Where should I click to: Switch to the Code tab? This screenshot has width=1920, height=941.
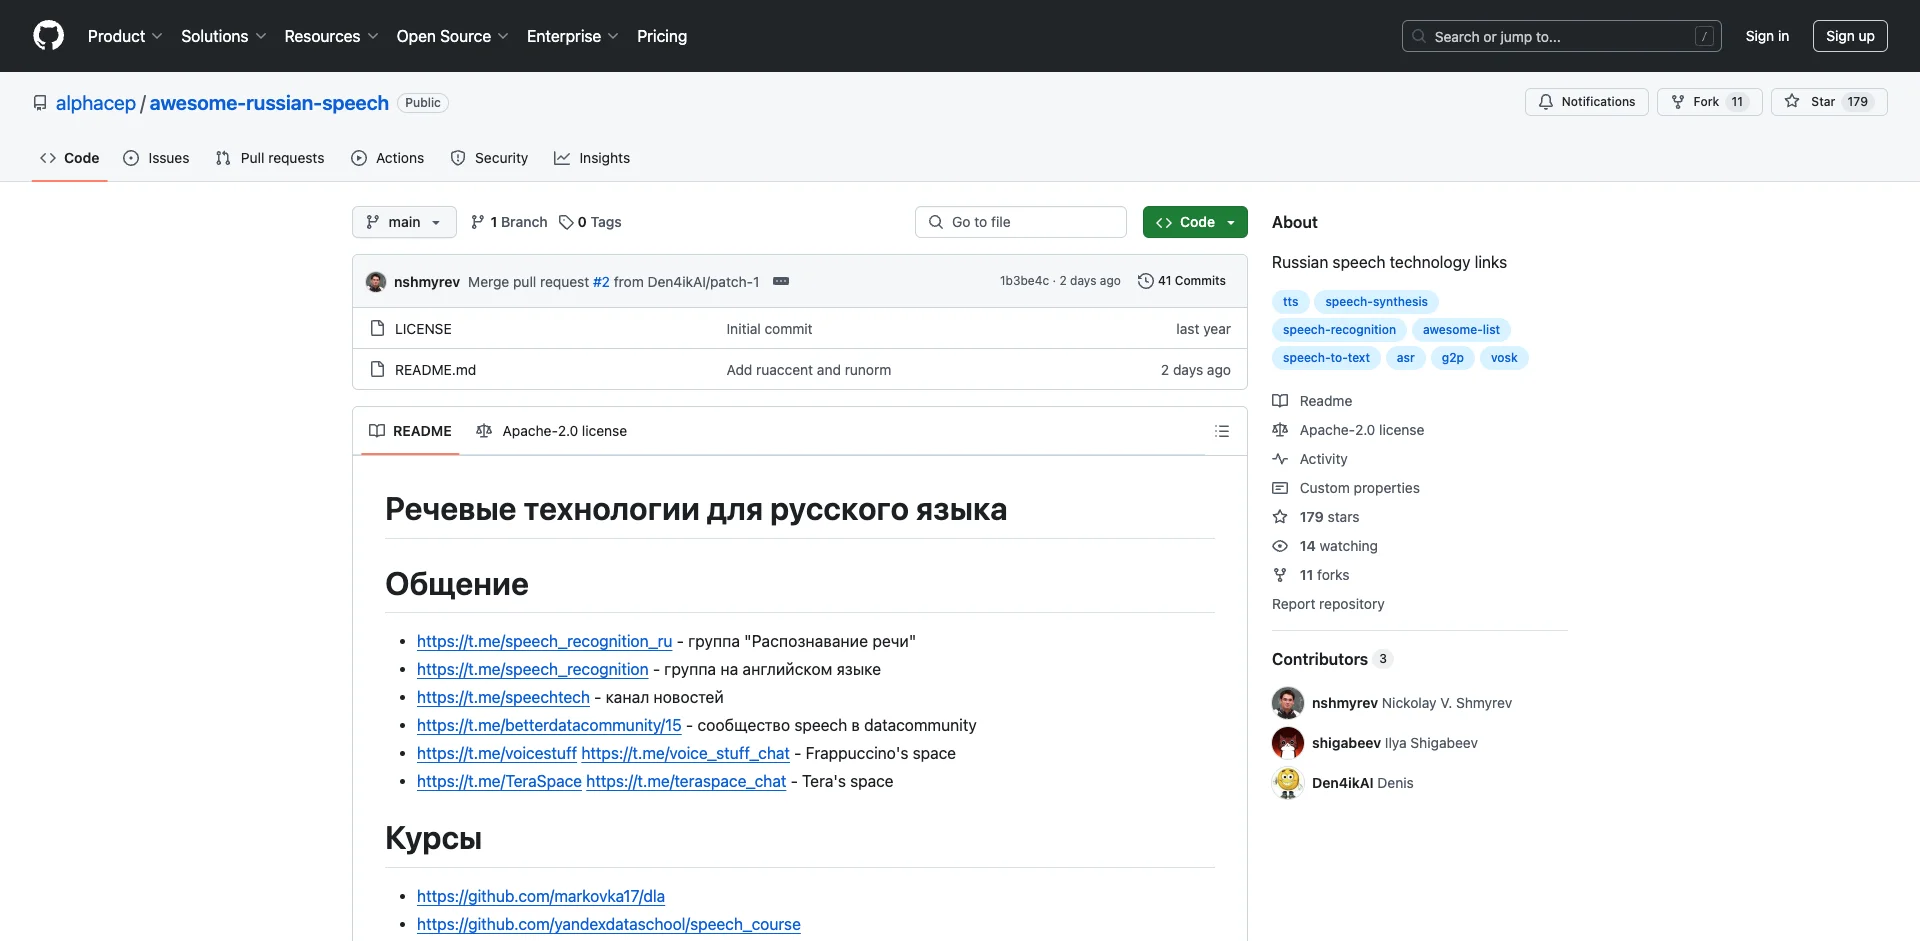pyautogui.click(x=70, y=158)
